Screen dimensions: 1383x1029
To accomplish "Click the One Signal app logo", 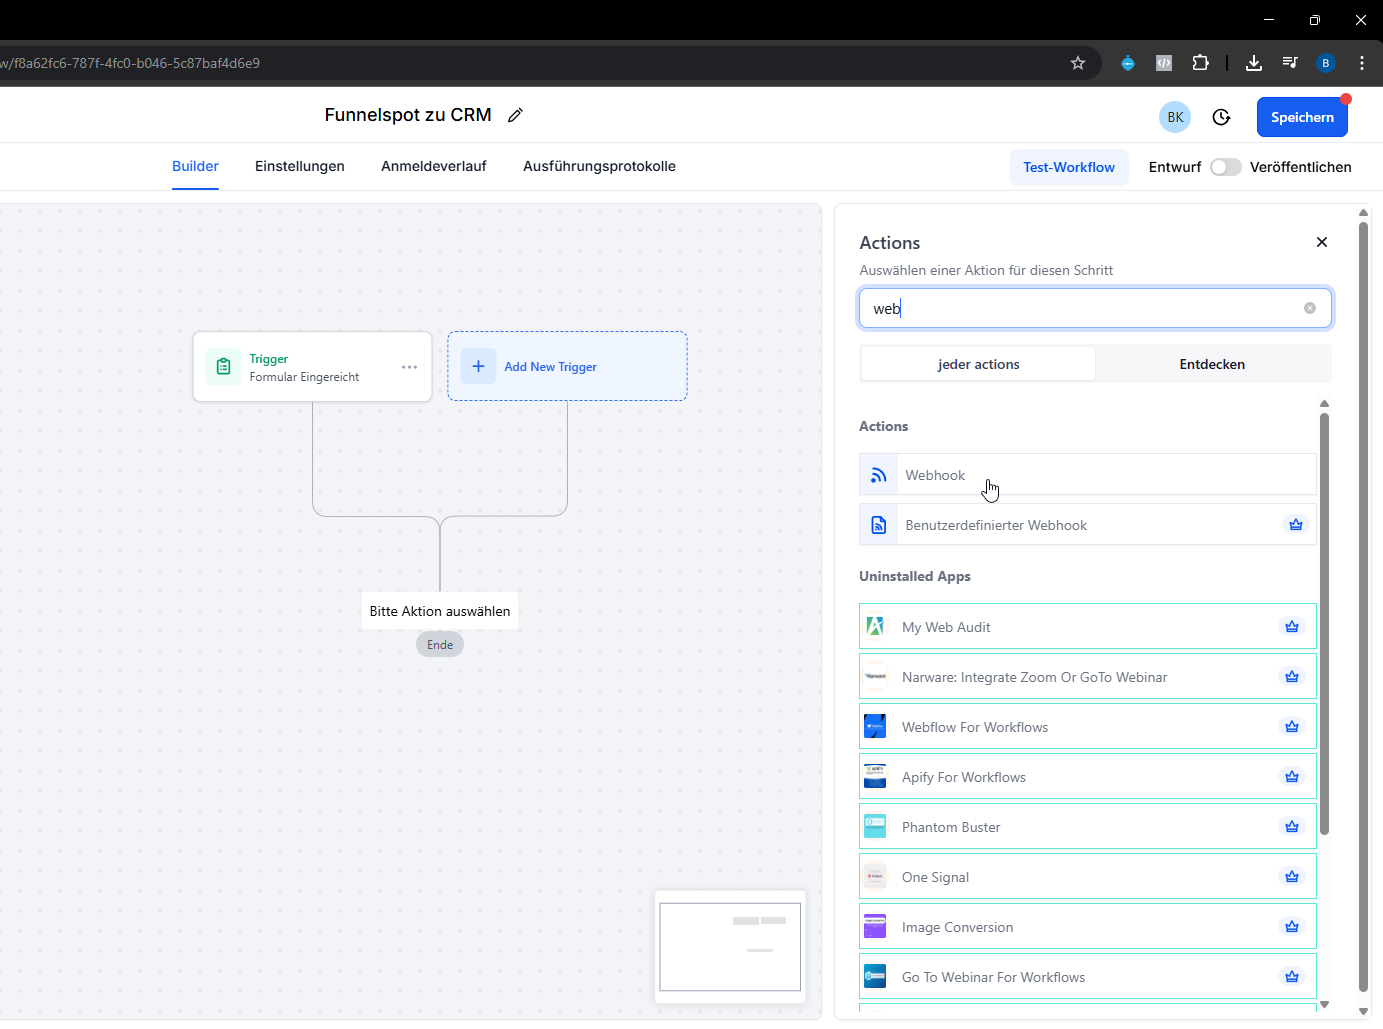I will [875, 877].
